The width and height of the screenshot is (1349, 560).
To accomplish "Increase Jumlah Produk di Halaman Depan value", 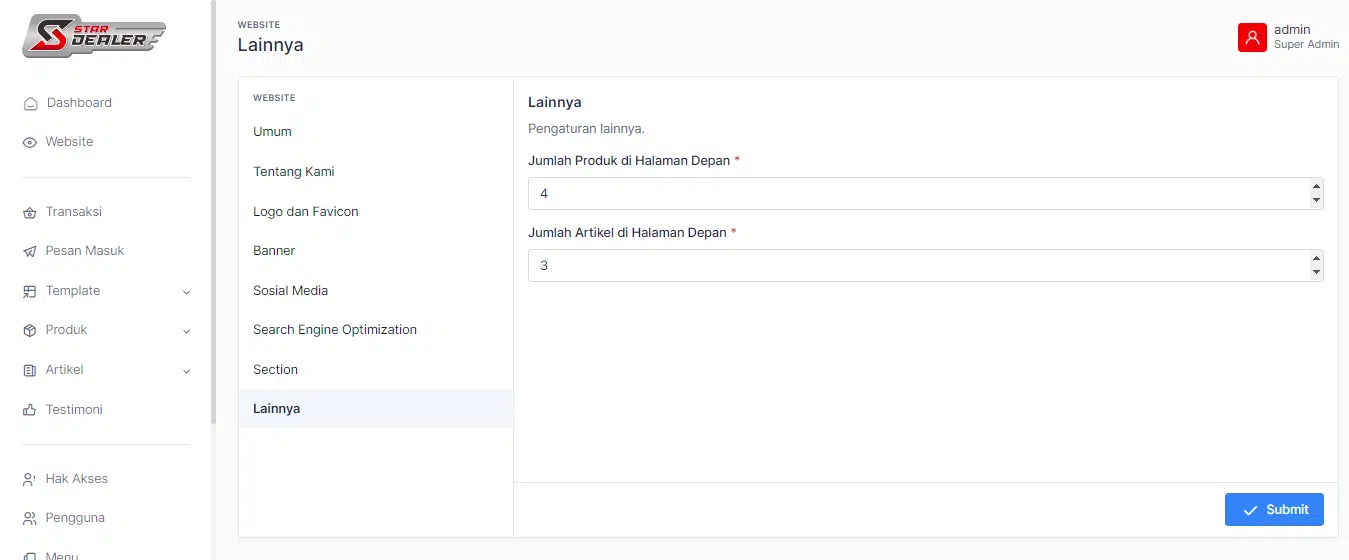I will point(1316,186).
